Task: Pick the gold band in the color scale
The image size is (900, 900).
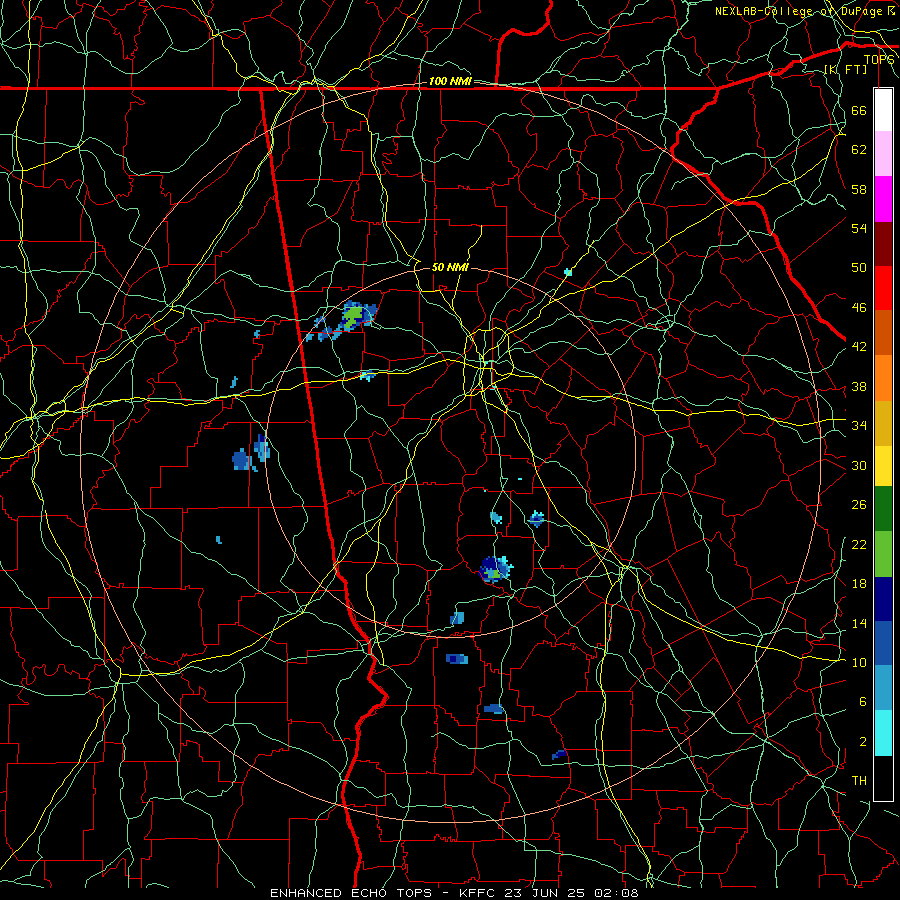Action: pyautogui.click(x=883, y=423)
